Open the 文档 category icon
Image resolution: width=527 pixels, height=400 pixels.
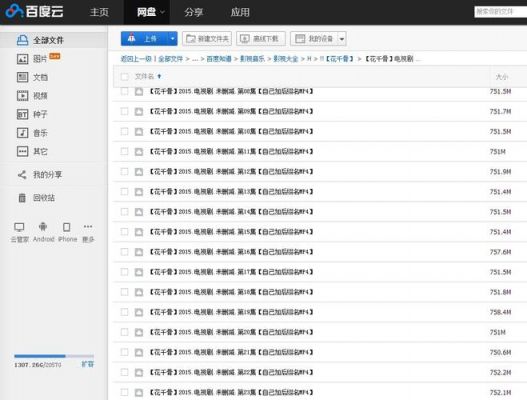[23, 77]
